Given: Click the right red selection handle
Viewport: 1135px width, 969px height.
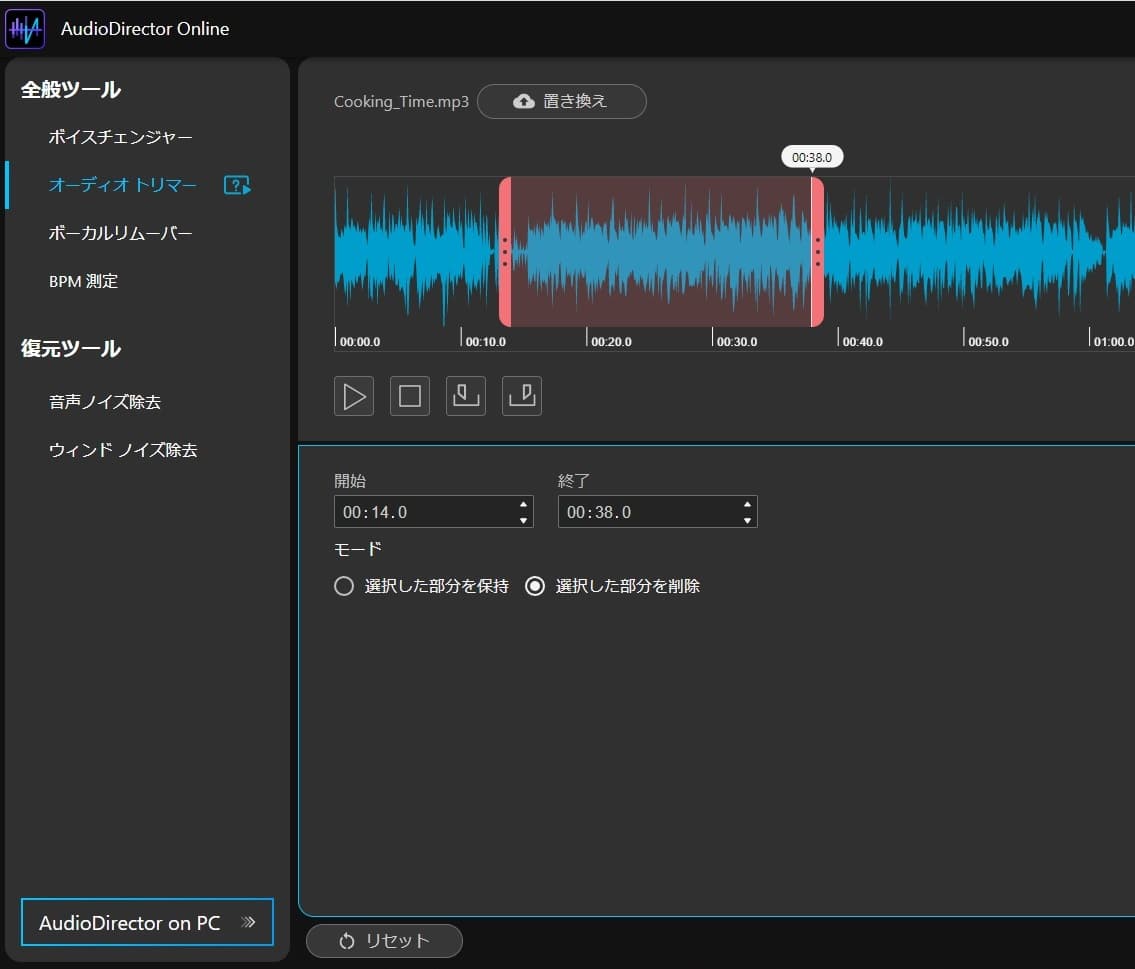Looking at the screenshot, I should coord(818,252).
